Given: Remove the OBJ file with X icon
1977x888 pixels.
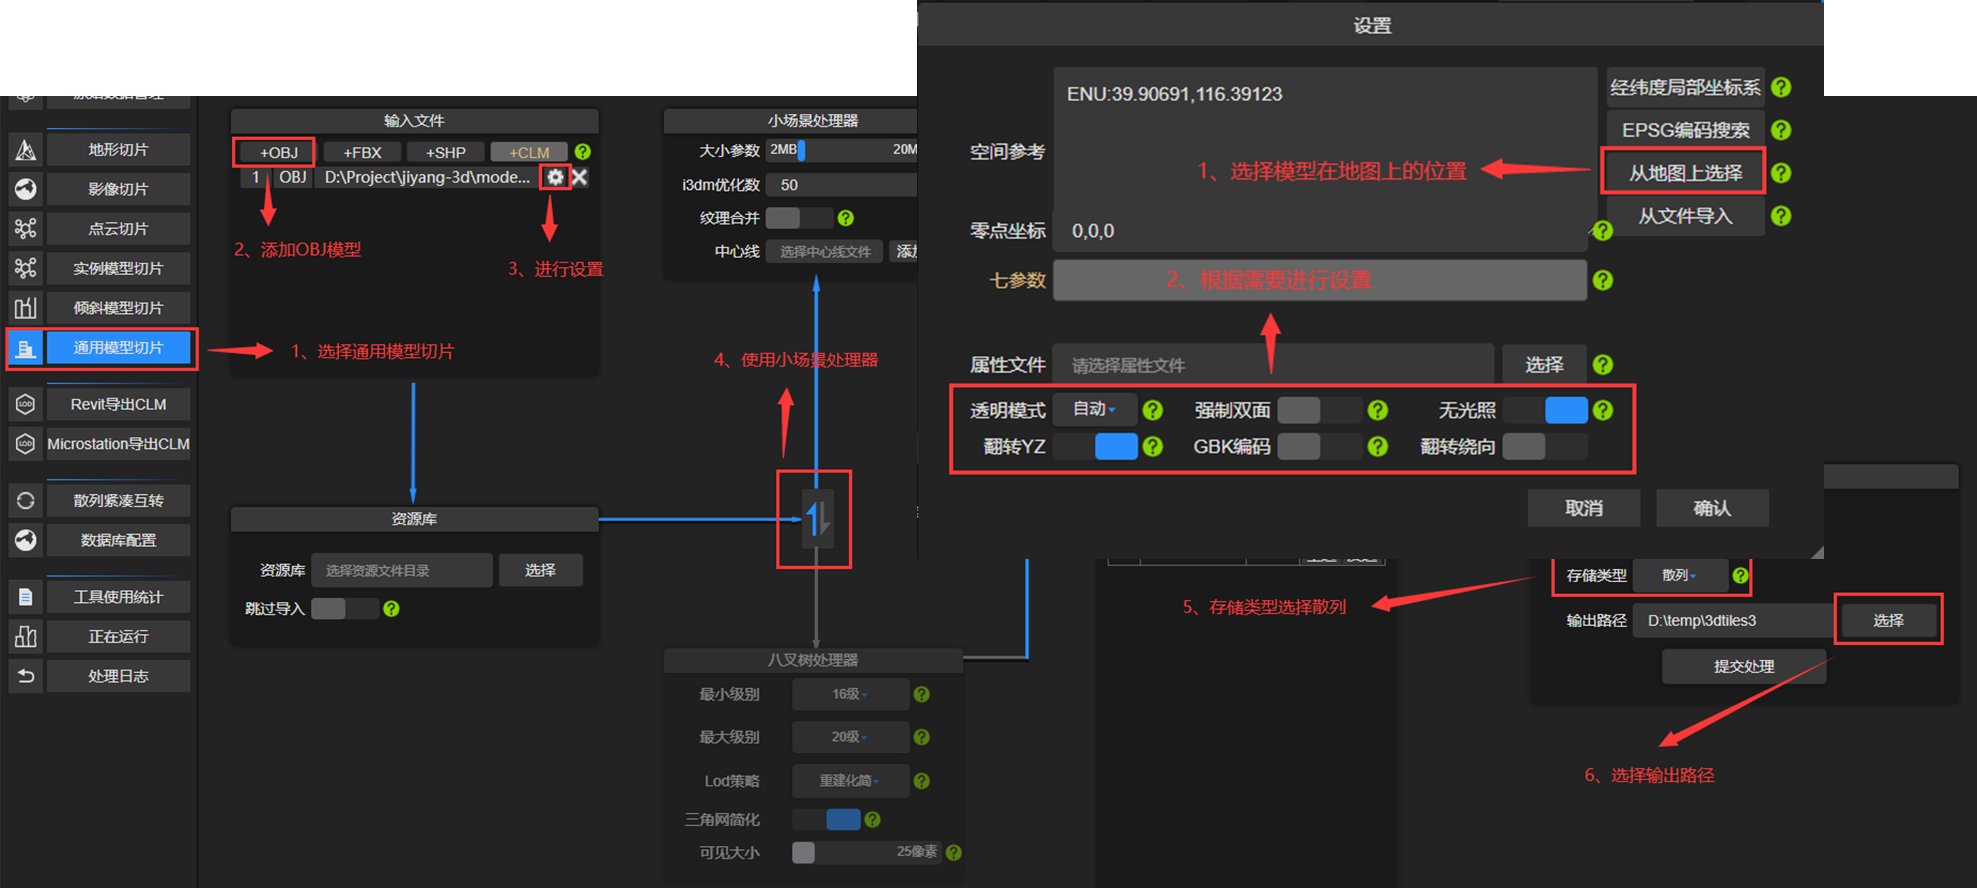Looking at the screenshot, I should pyautogui.click(x=580, y=177).
